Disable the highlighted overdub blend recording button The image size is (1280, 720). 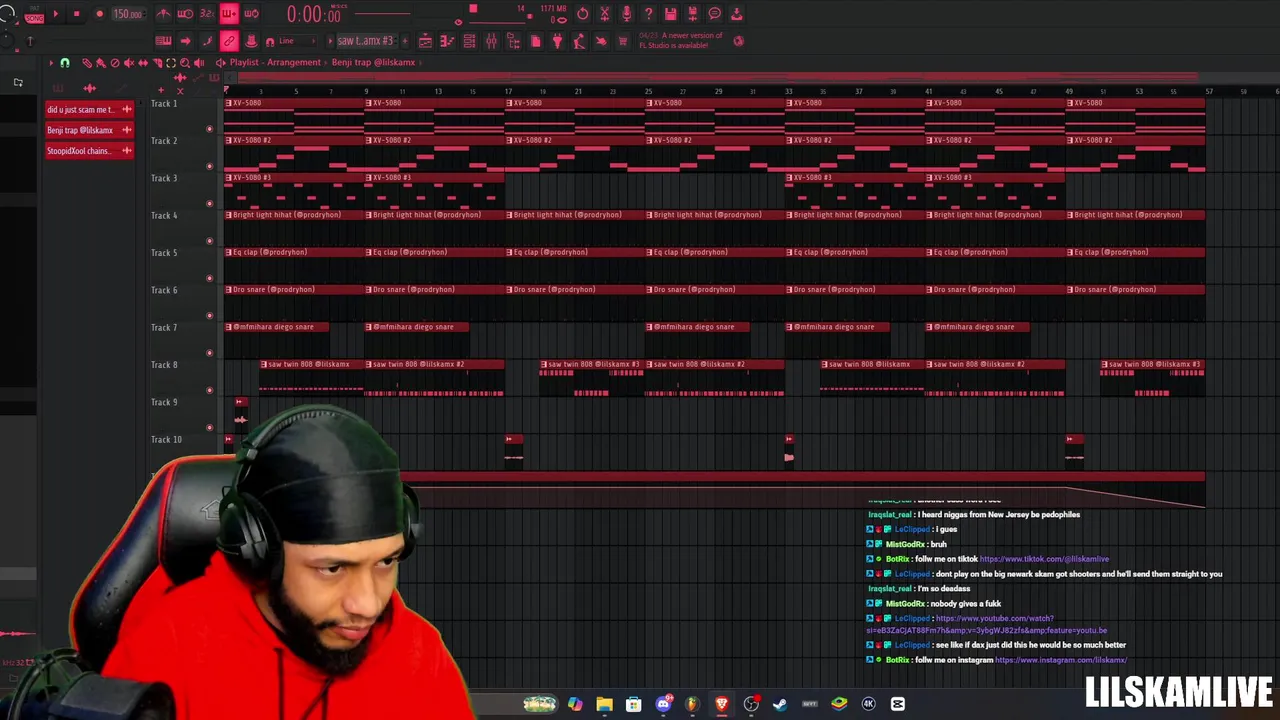(x=229, y=14)
